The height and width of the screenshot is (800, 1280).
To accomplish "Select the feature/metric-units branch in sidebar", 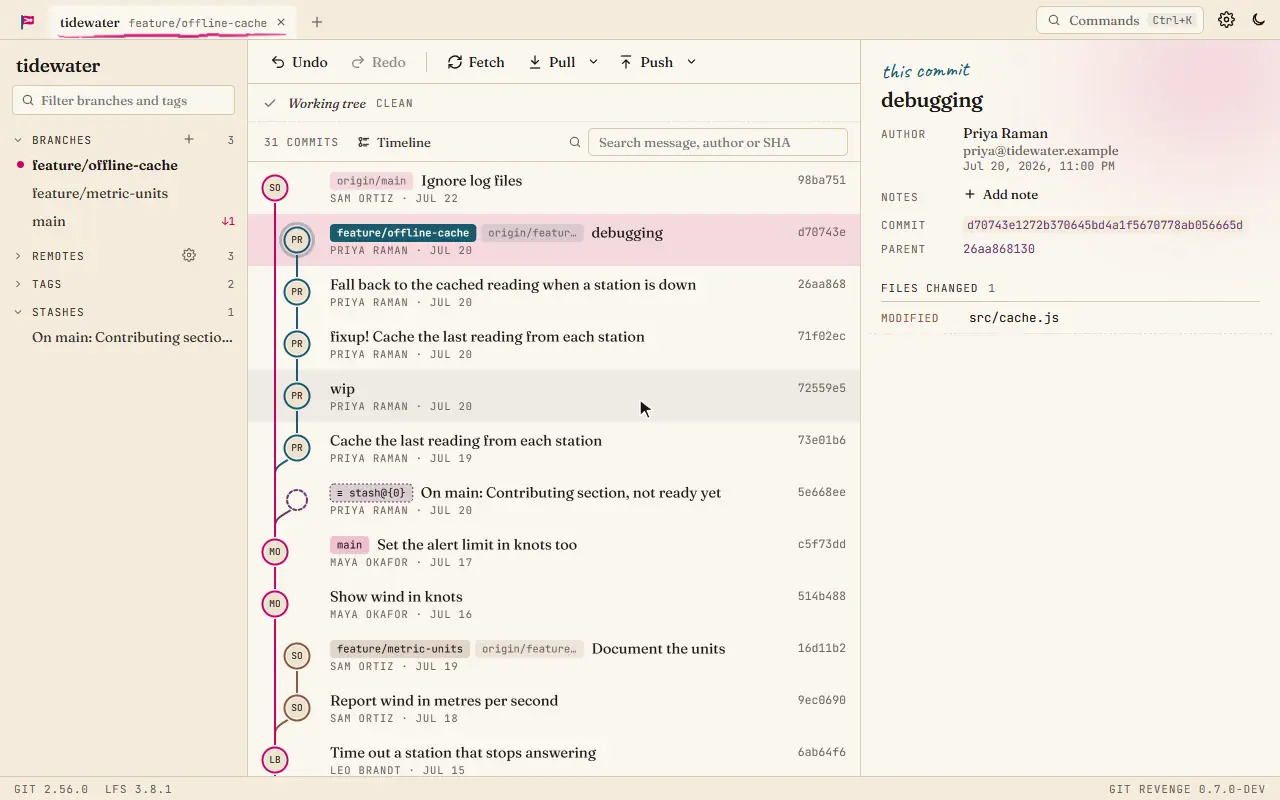I will (124, 193).
